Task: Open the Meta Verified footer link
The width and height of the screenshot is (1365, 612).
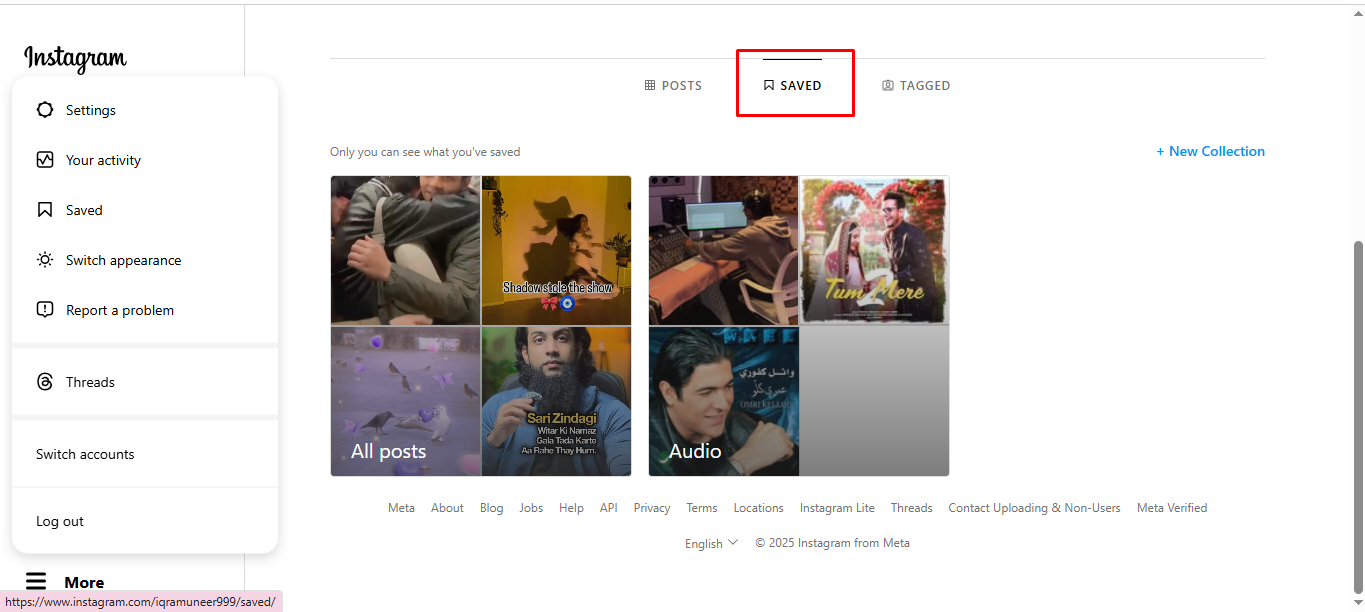Action: click(1171, 508)
